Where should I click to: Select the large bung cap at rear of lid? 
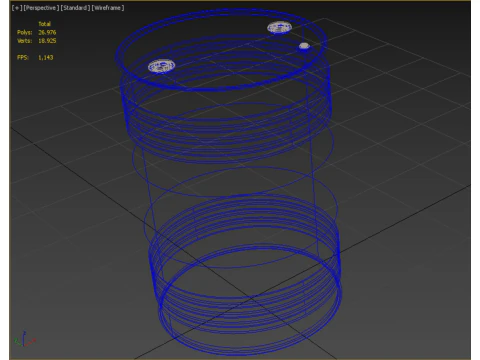[x=279, y=28]
